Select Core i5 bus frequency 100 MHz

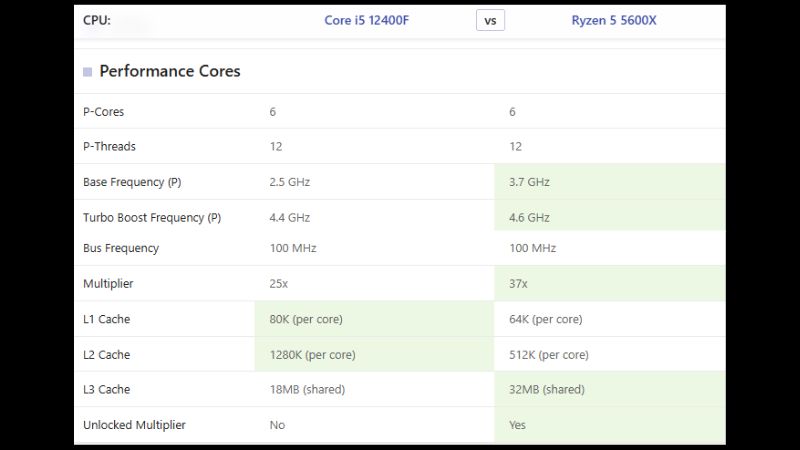pyautogui.click(x=293, y=248)
